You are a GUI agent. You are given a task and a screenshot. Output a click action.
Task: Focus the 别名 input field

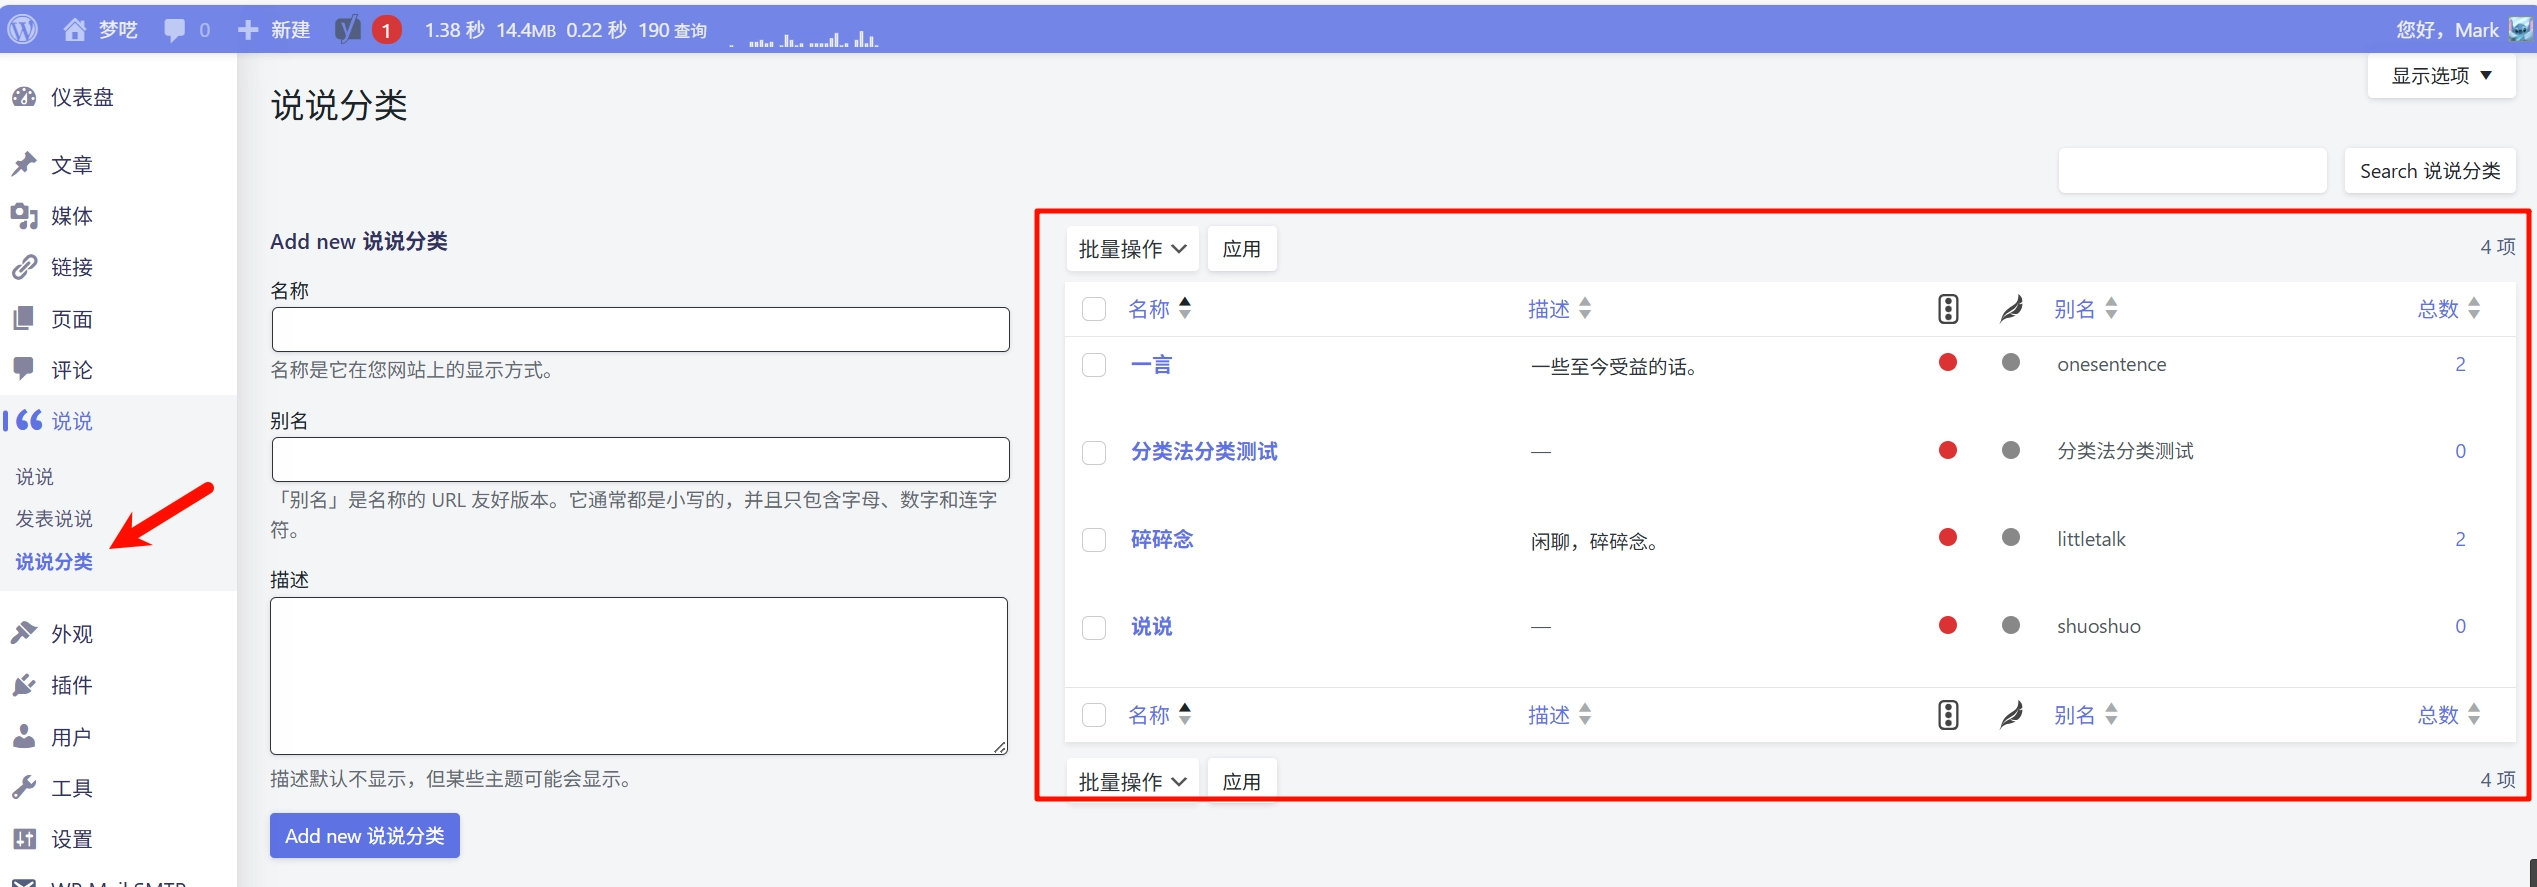[640, 459]
